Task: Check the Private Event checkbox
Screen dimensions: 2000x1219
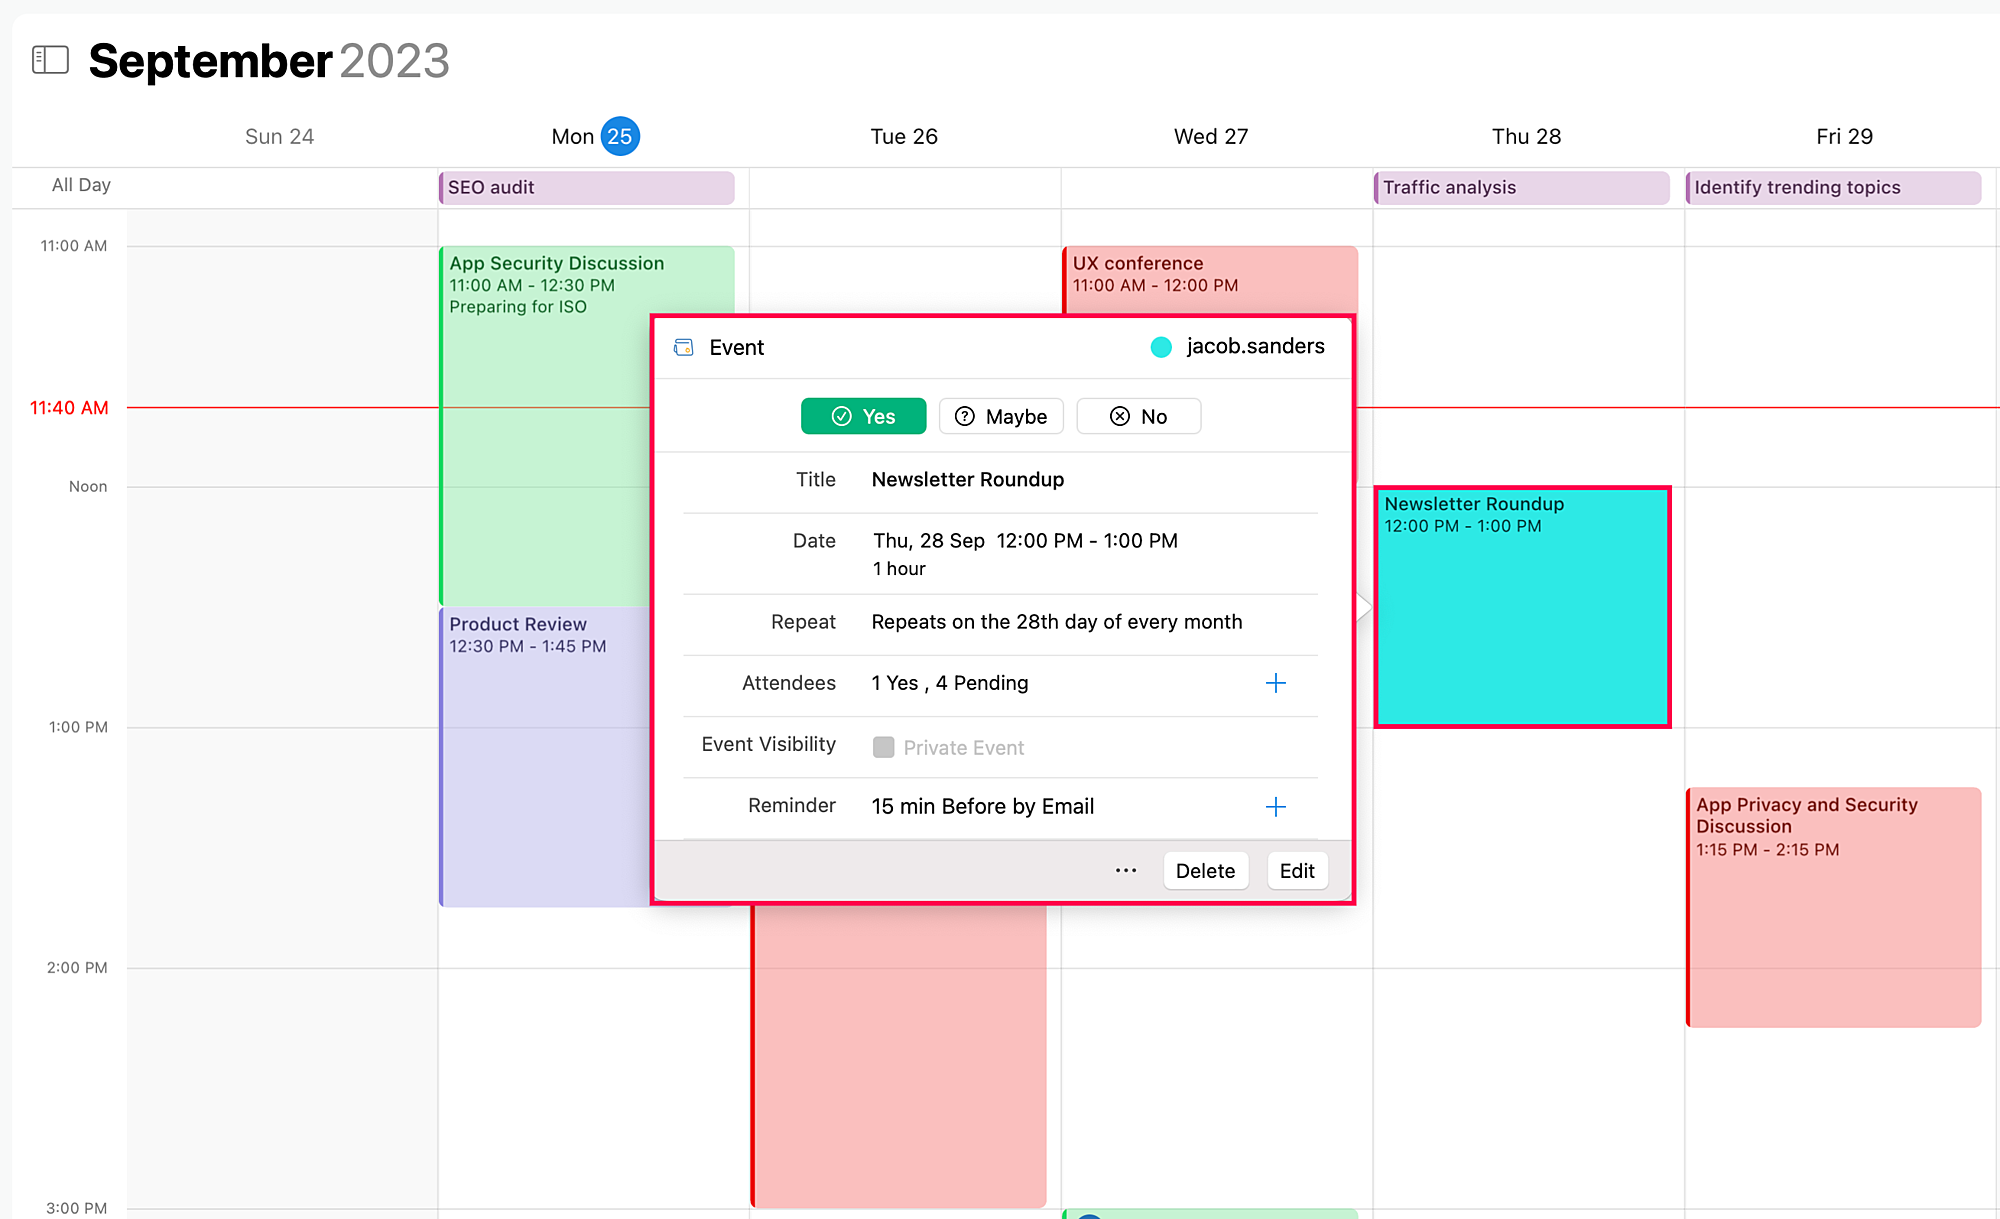Action: click(x=883, y=747)
